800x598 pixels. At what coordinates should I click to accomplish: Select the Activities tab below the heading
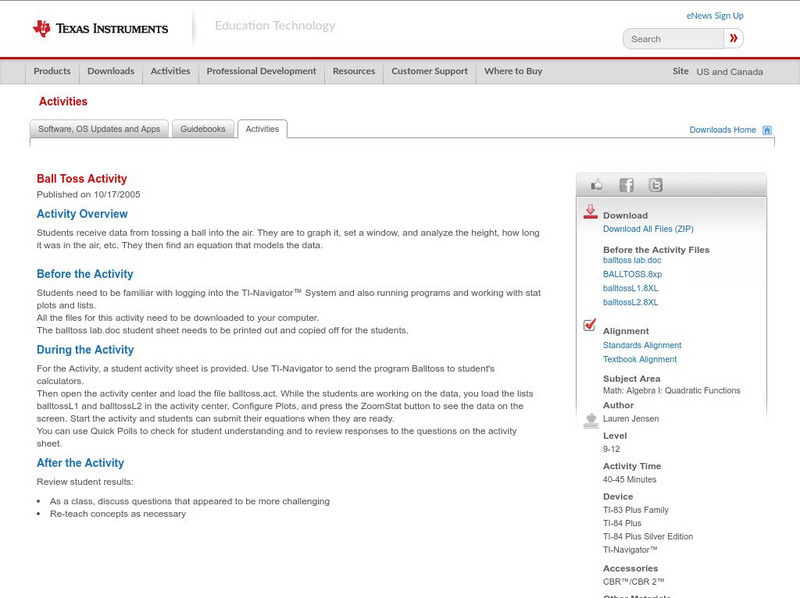click(x=262, y=129)
